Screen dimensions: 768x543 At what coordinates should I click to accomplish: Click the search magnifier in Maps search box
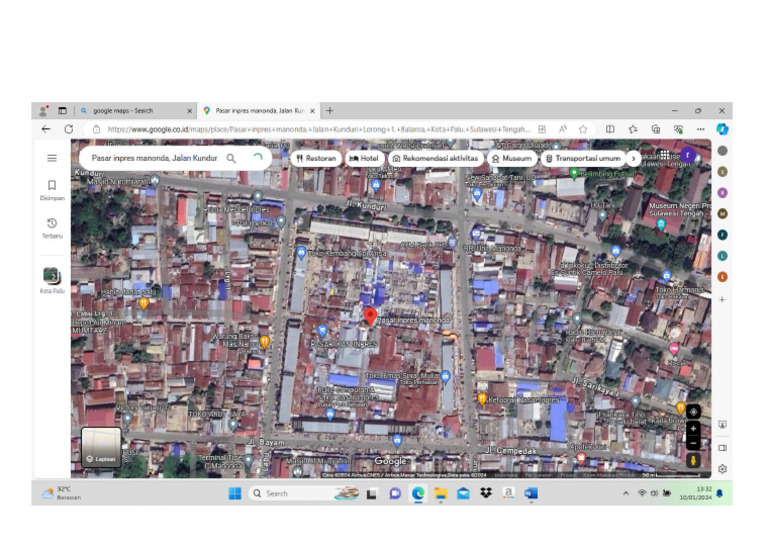231,158
